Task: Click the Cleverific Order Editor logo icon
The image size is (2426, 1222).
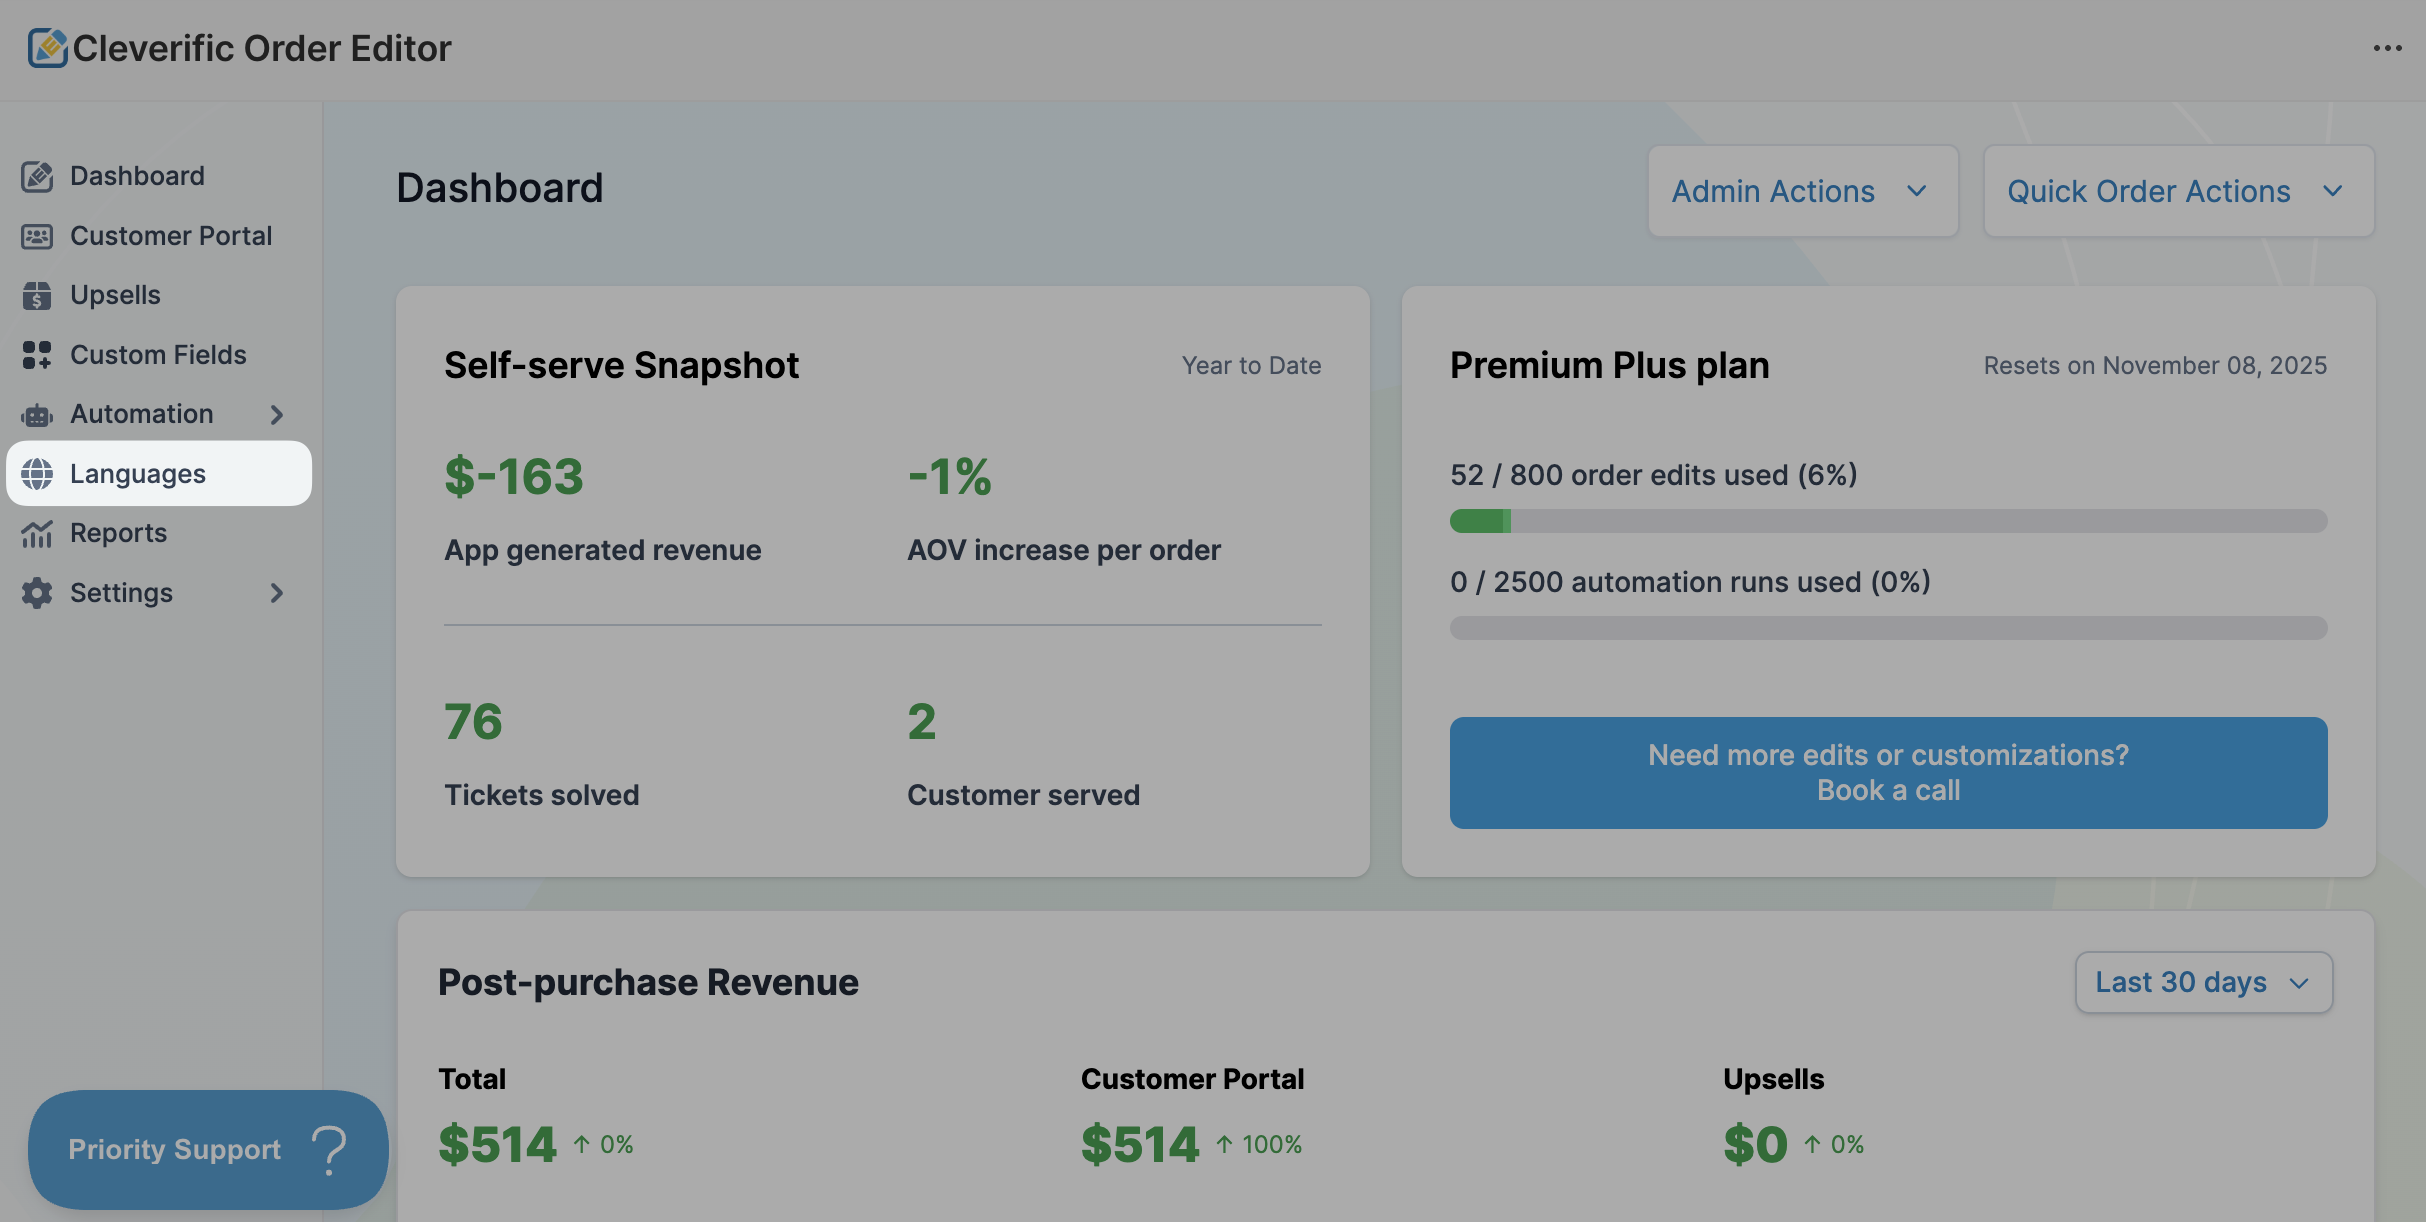Action: click(x=47, y=48)
